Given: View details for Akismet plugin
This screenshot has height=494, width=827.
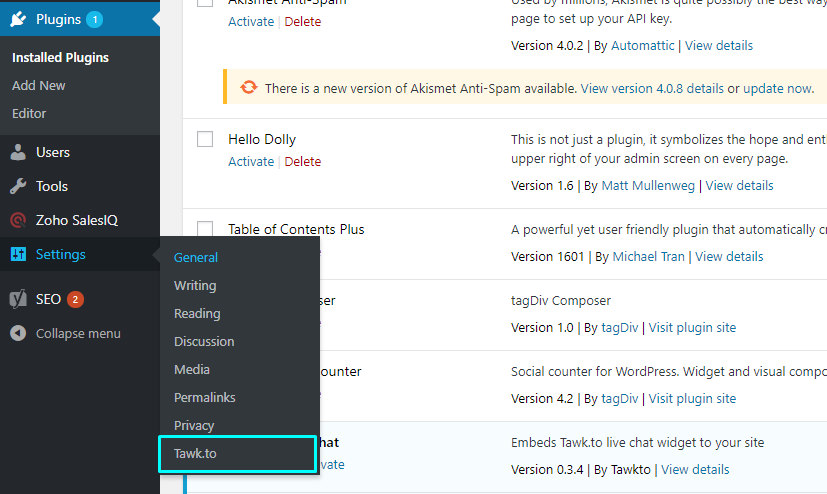Looking at the screenshot, I should click(x=719, y=45).
